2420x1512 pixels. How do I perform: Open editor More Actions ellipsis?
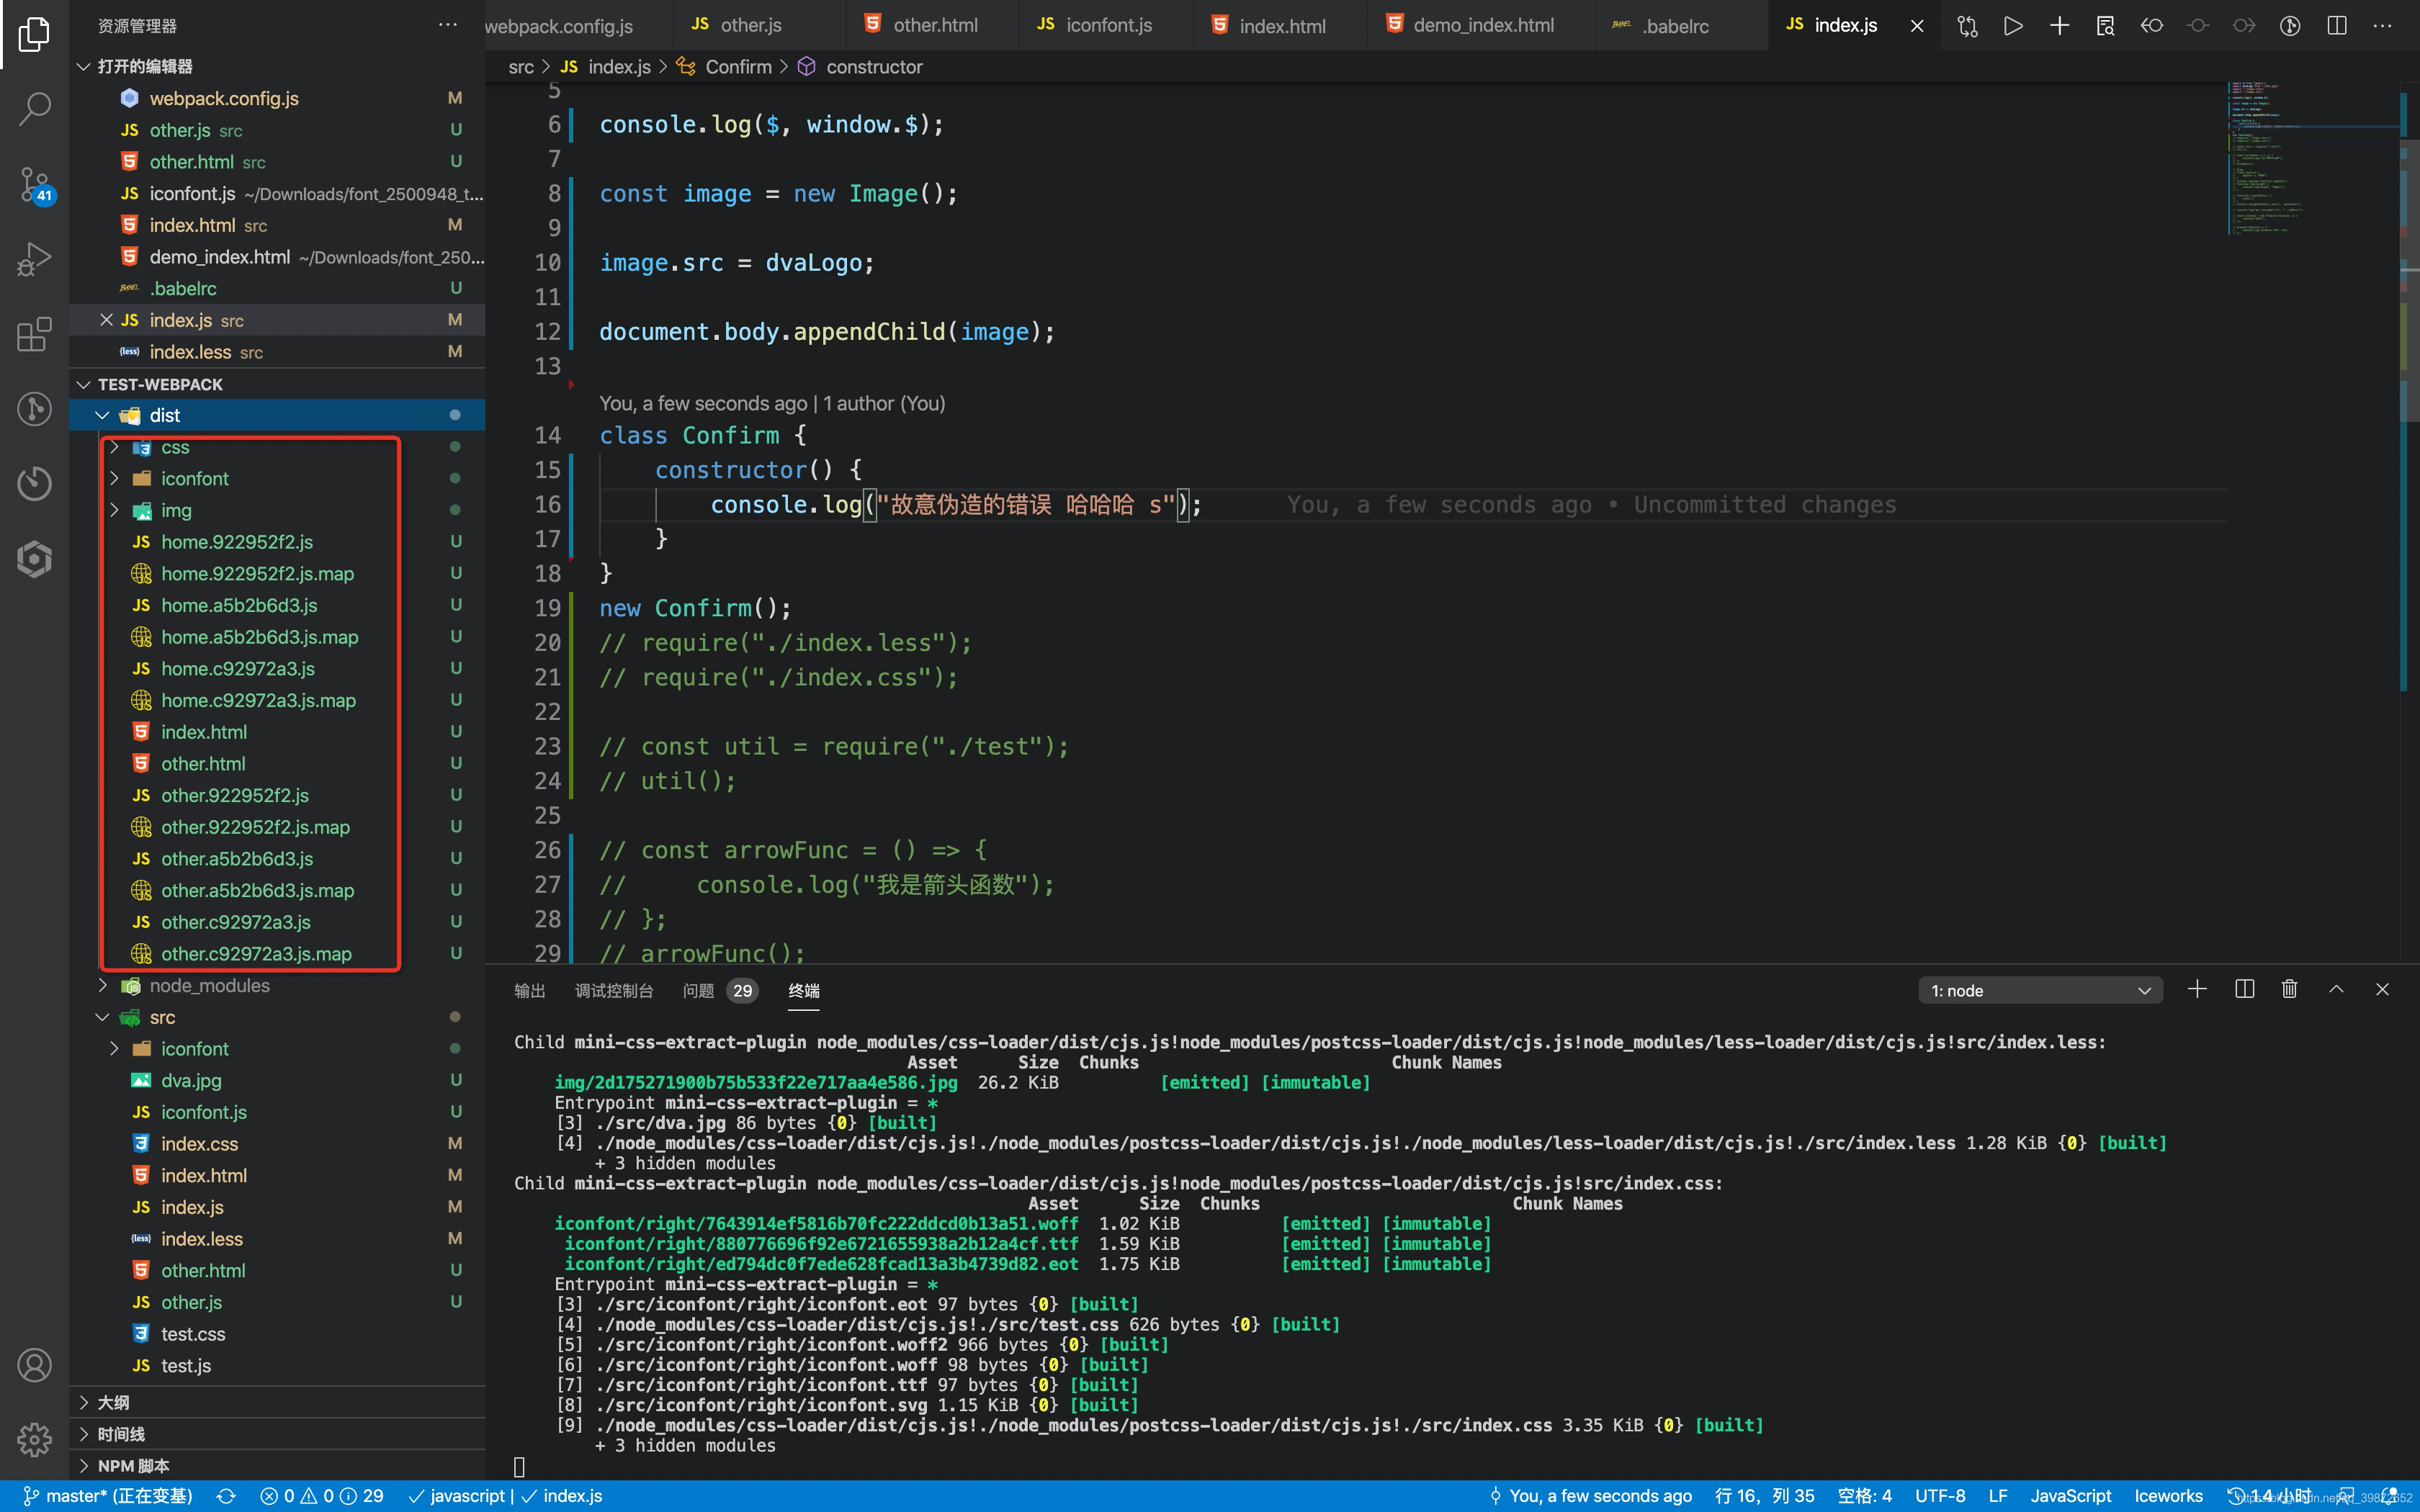pos(2383,26)
